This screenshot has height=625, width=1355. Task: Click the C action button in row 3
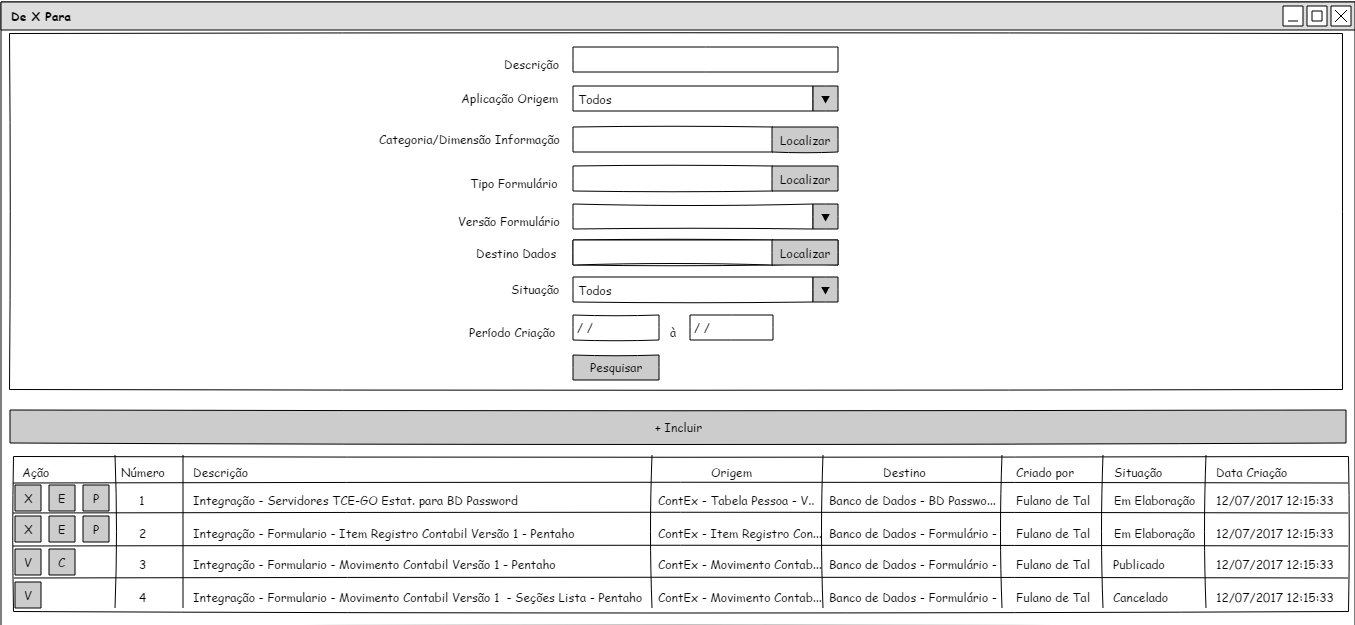coord(62,563)
